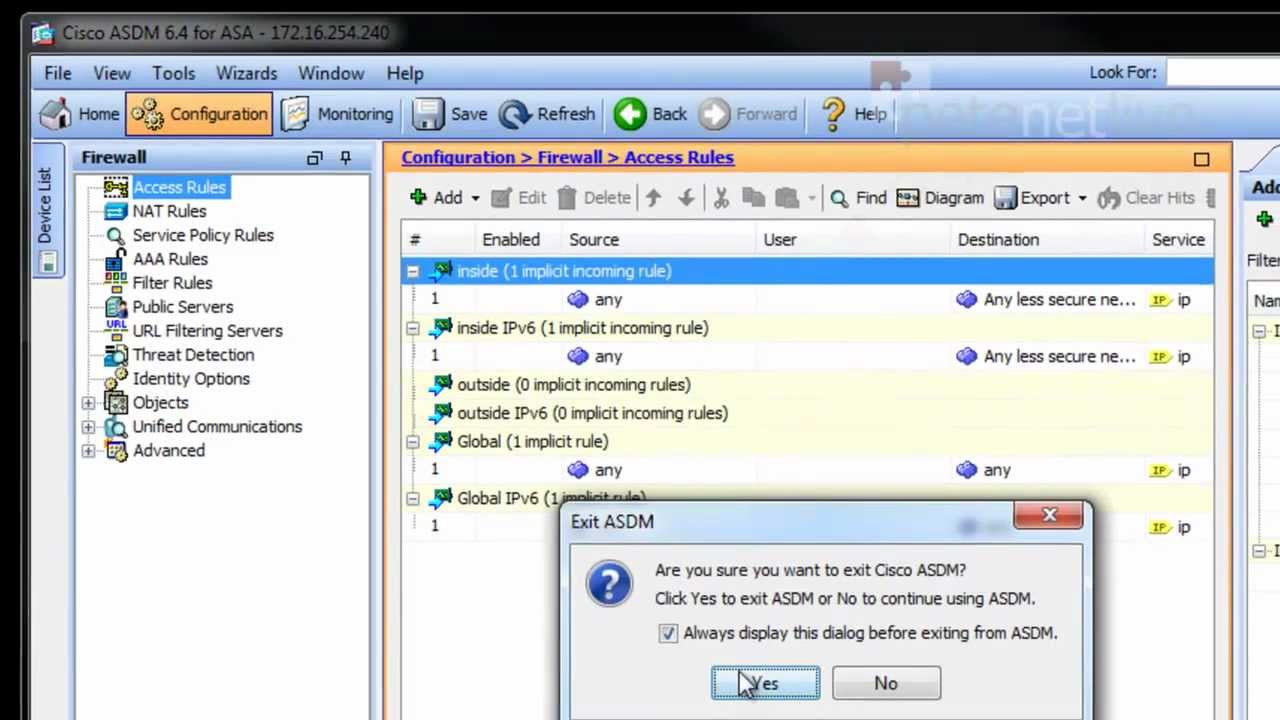Open the Configuration view
This screenshot has width=1280, height=720.
[x=199, y=114]
